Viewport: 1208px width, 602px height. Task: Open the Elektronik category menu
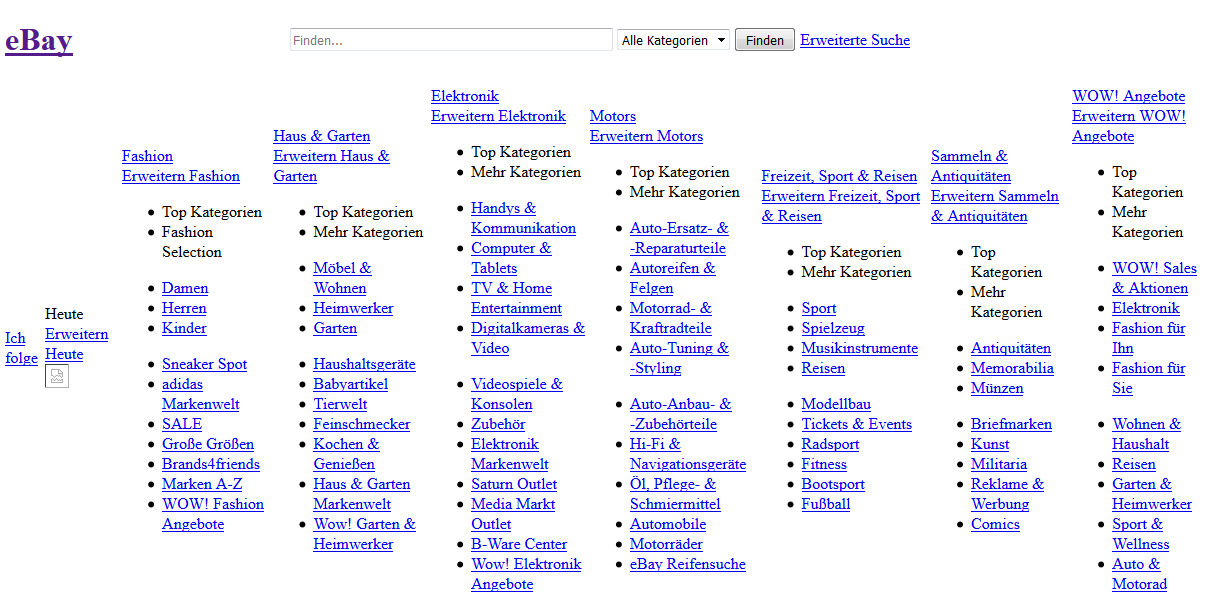pos(465,96)
